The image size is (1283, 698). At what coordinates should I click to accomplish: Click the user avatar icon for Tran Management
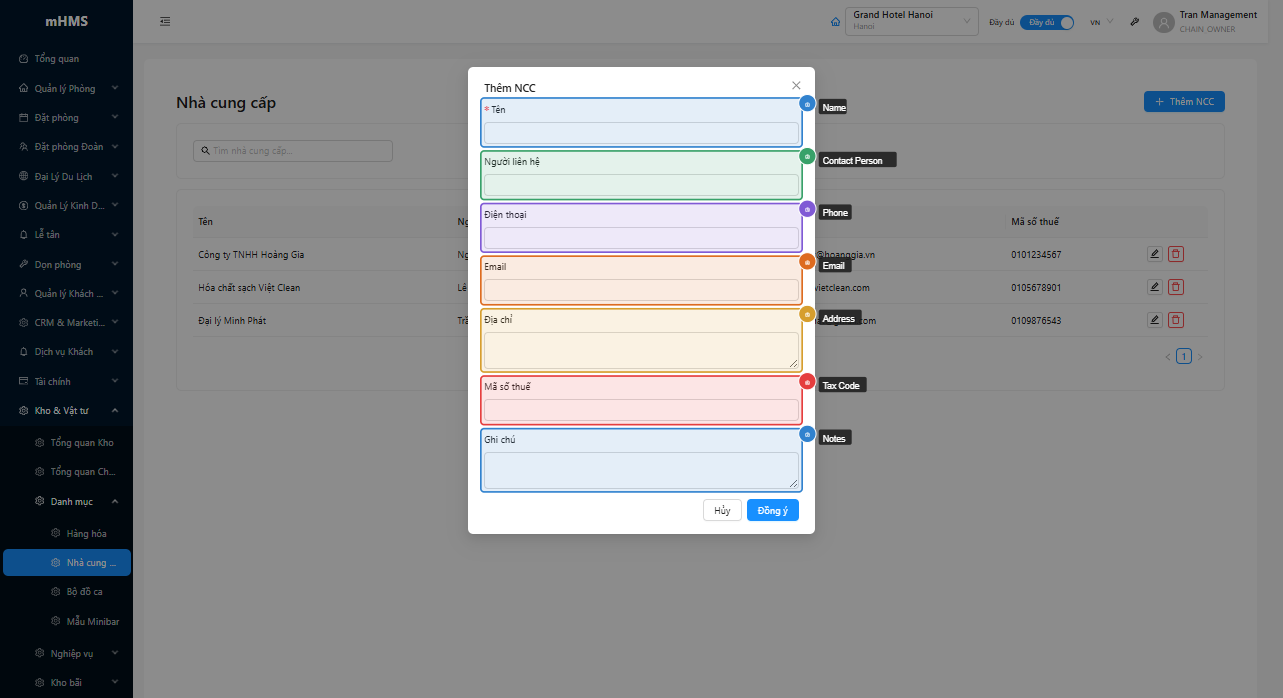point(1163,22)
